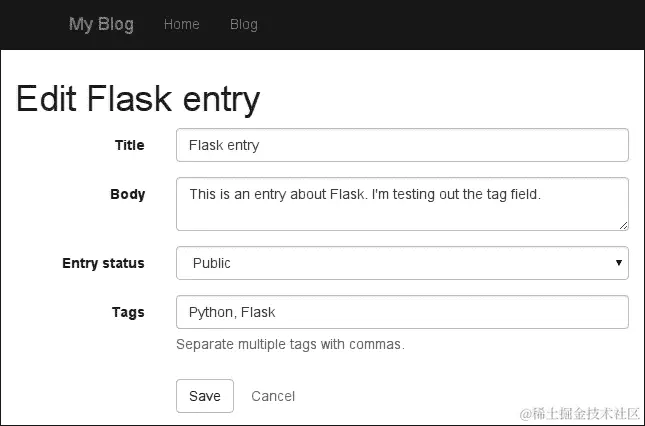This screenshot has height=426, width=645.
Task: Click inside the Body text area
Action: 401,205
